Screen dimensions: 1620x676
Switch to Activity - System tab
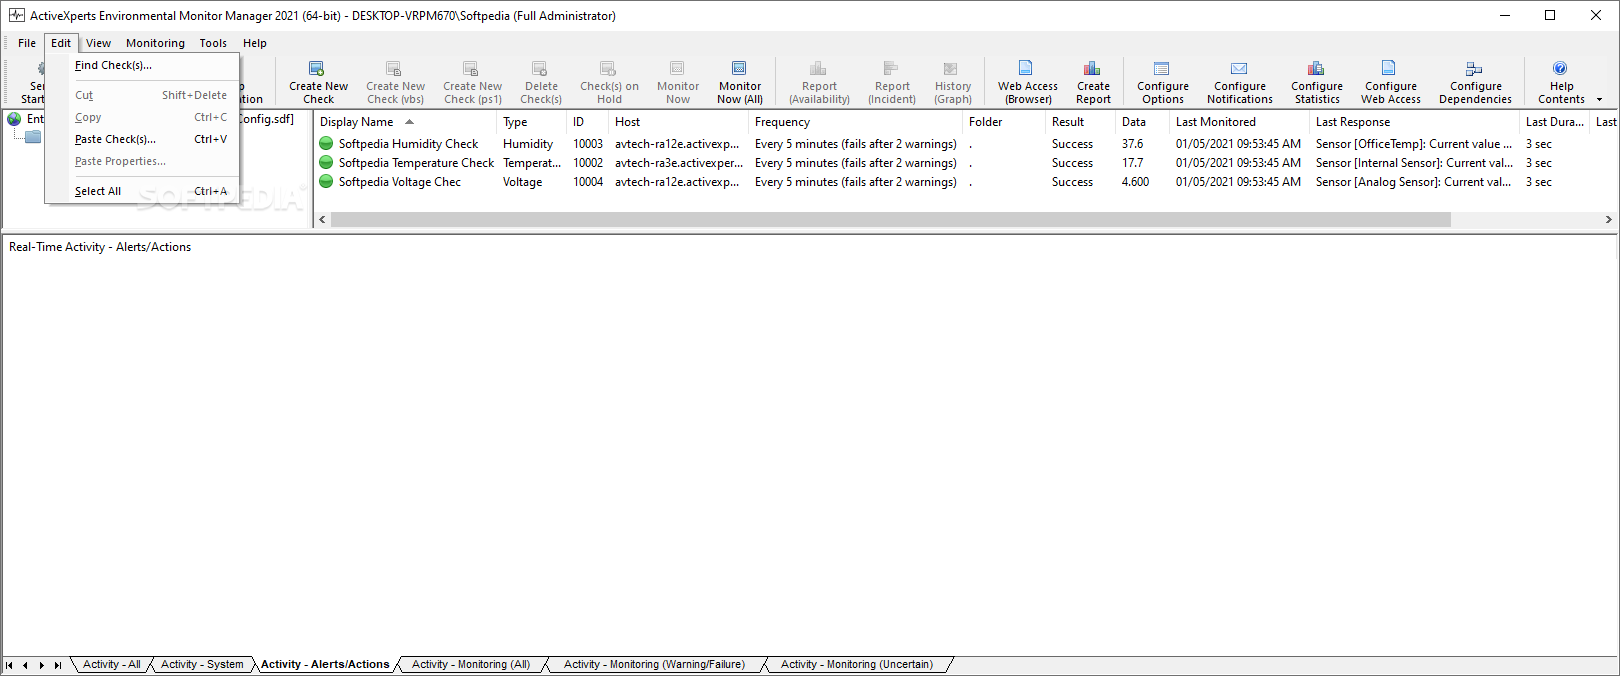point(202,664)
